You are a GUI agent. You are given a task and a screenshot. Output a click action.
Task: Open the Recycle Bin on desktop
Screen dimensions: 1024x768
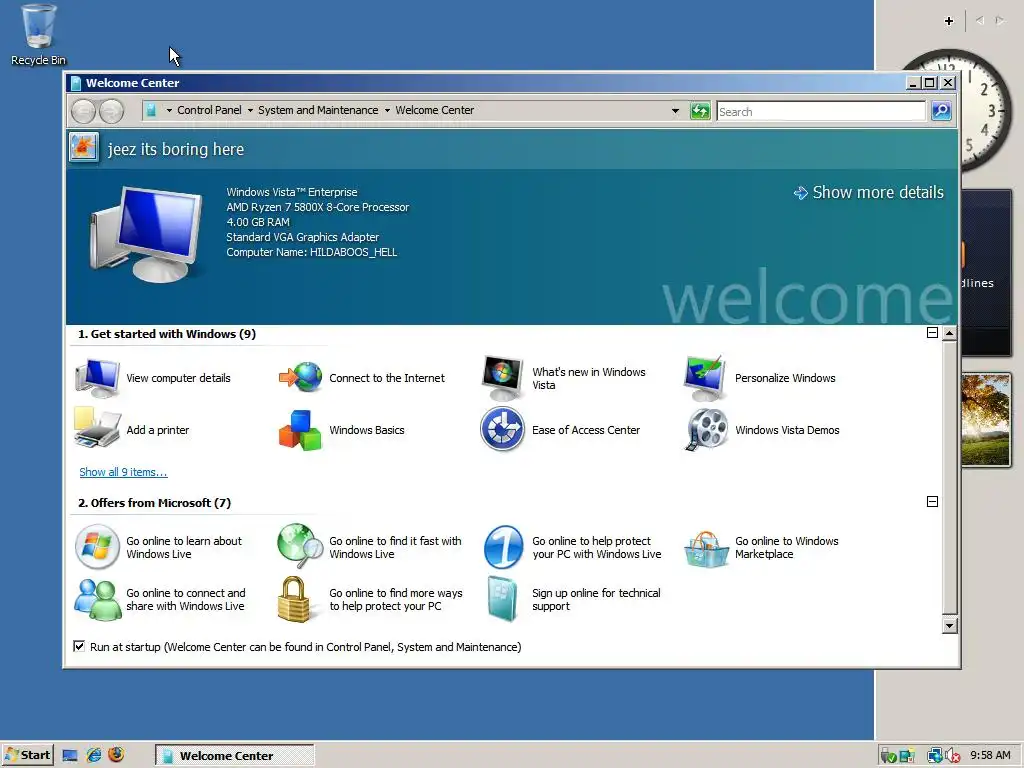tap(39, 35)
